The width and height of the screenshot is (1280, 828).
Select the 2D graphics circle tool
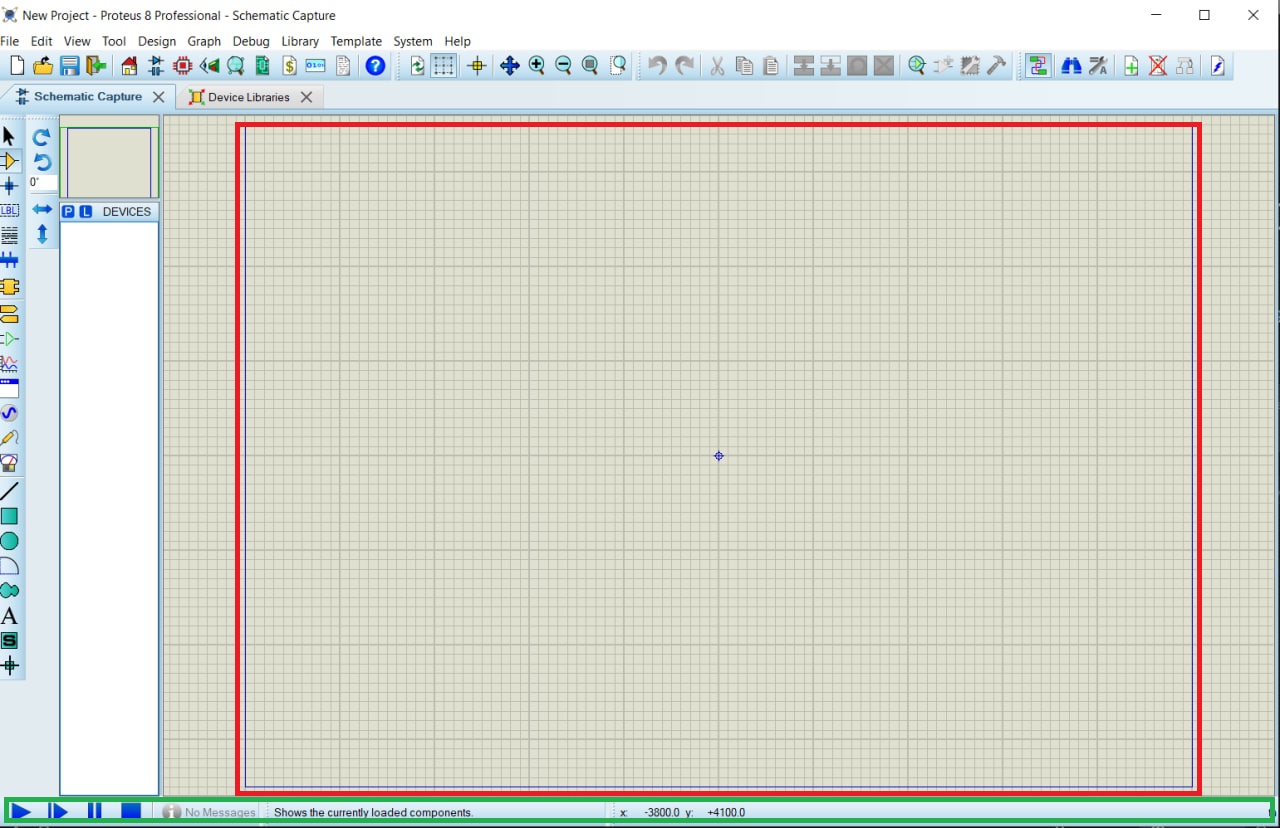coord(9,541)
